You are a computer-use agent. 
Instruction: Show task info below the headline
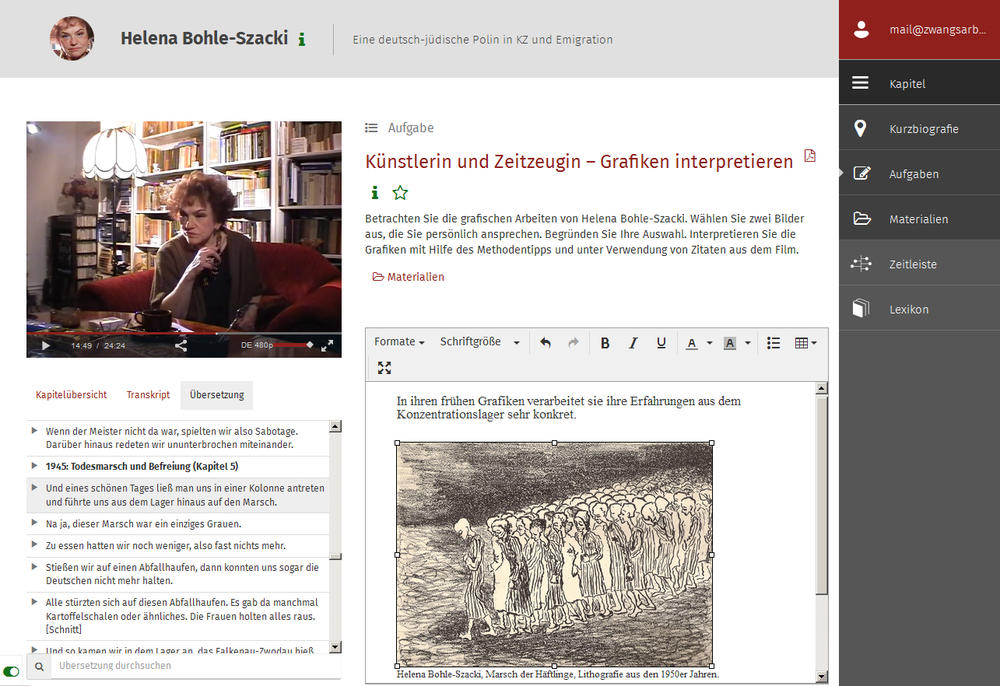tap(375, 192)
